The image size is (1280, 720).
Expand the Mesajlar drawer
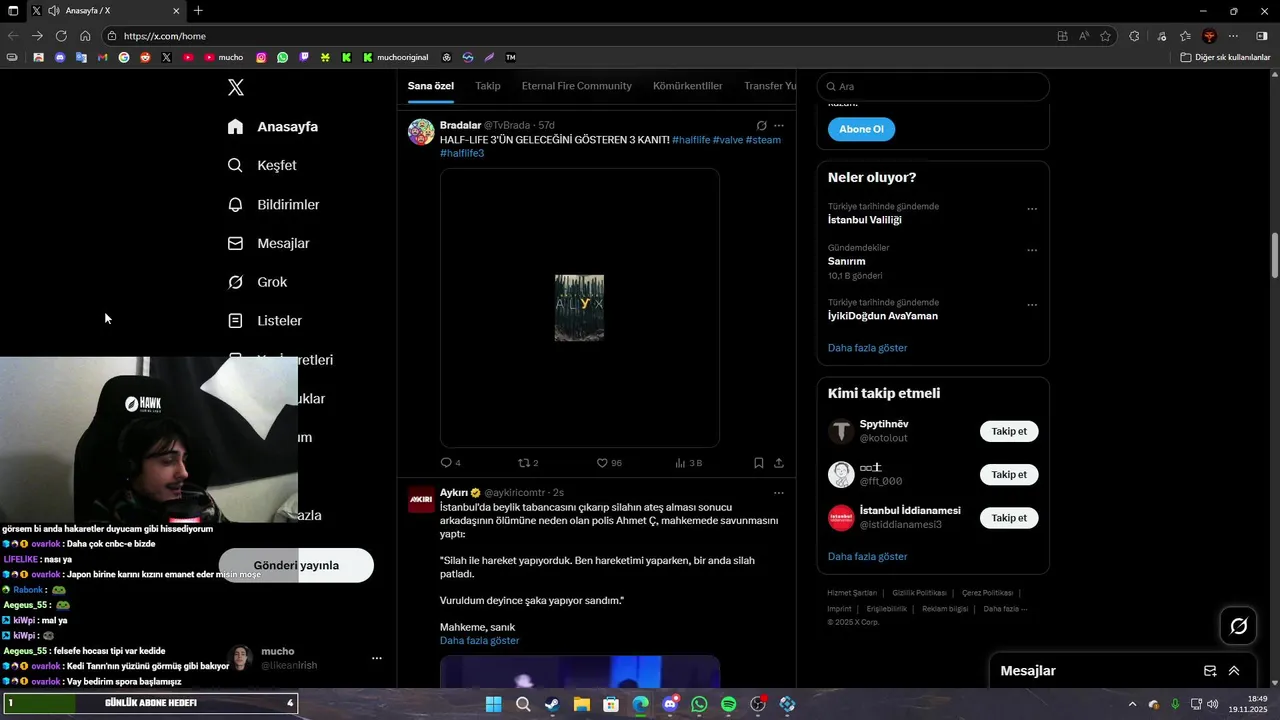(x=1234, y=671)
